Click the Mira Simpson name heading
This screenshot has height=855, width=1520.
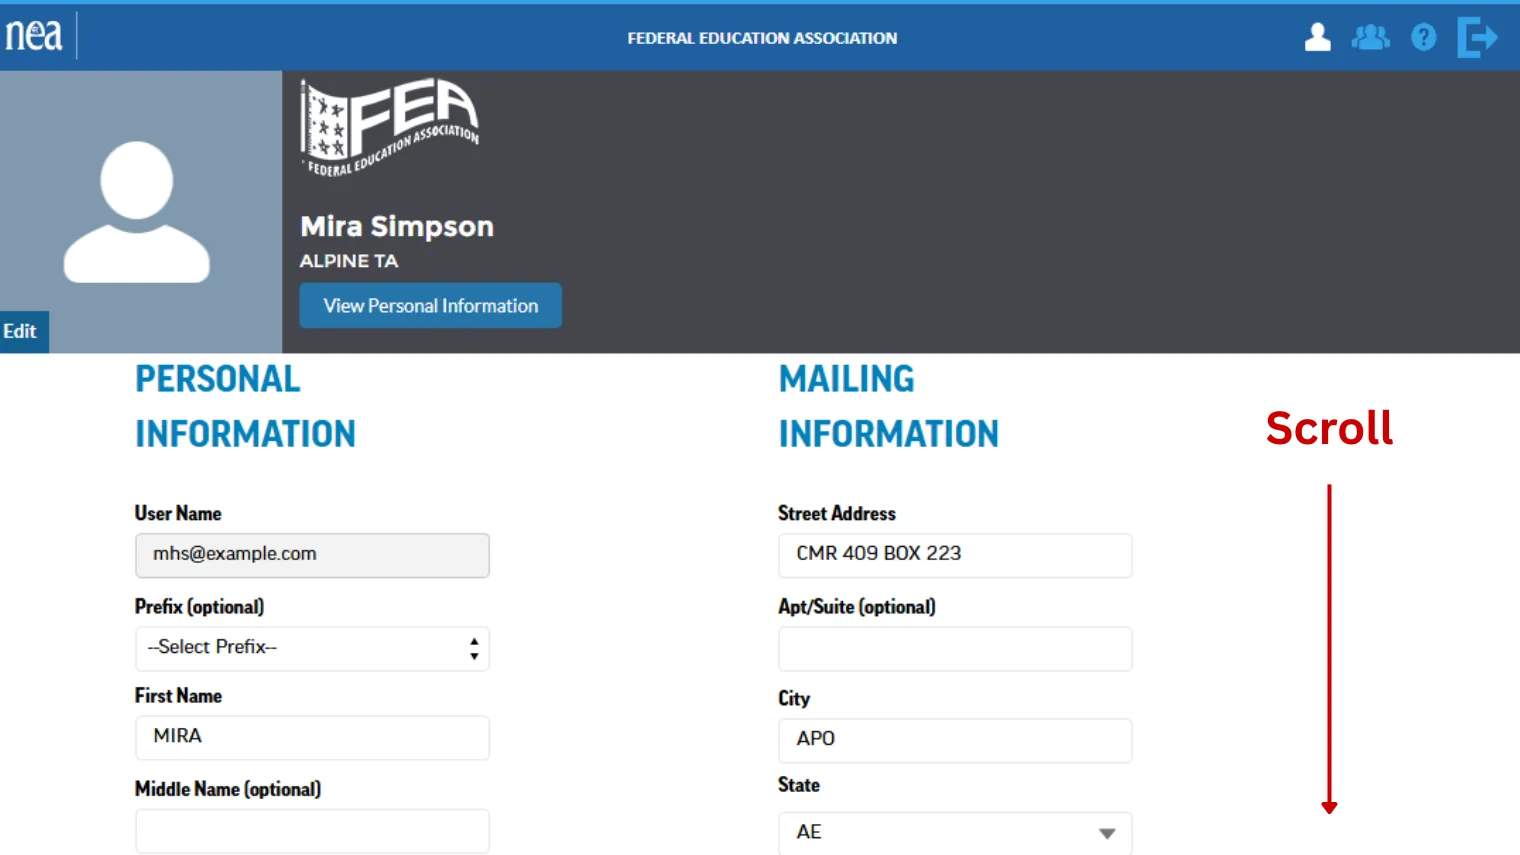click(396, 226)
